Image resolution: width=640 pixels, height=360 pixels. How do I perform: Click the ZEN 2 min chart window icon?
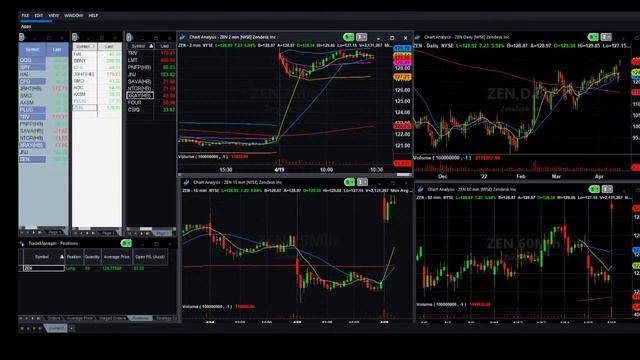[x=182, y=37]
